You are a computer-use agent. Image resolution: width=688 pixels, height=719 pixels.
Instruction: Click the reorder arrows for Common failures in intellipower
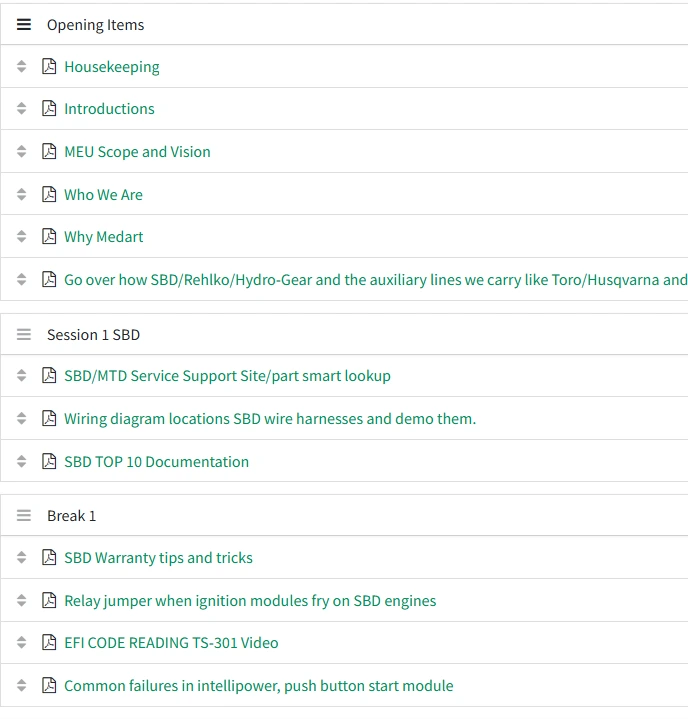click(22, 686)
